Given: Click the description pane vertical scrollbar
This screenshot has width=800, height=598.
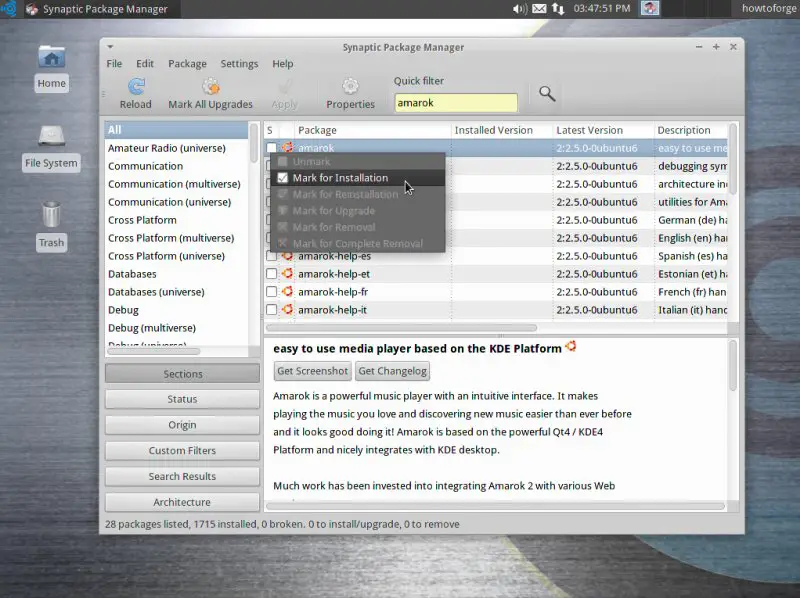Looking at the screenshot, I should pyautogui.click(x=733, y=366).
